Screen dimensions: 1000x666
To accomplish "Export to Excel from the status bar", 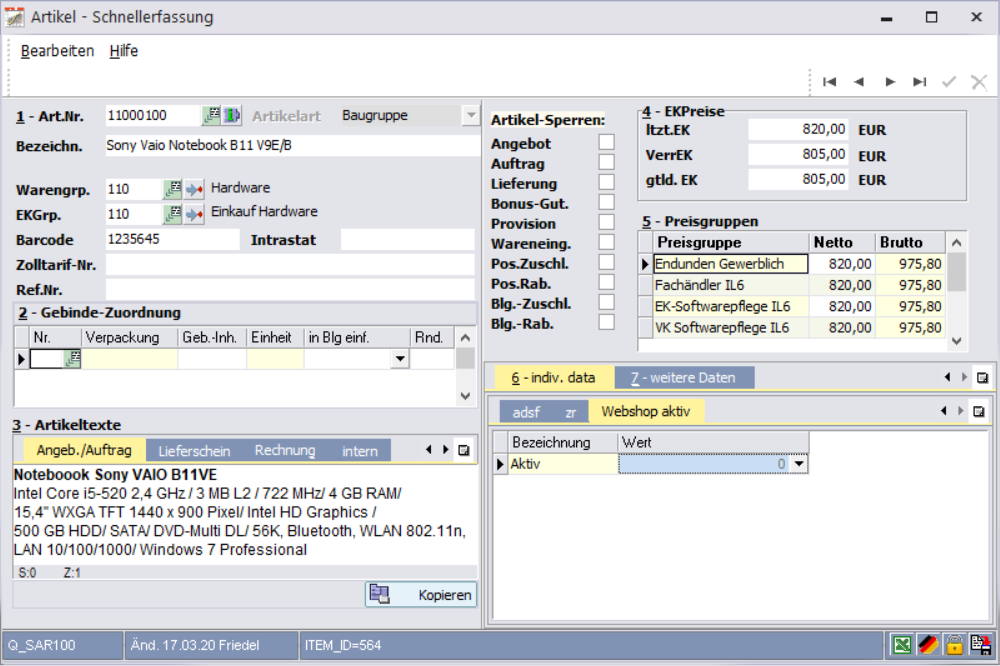I will (902, 645).
